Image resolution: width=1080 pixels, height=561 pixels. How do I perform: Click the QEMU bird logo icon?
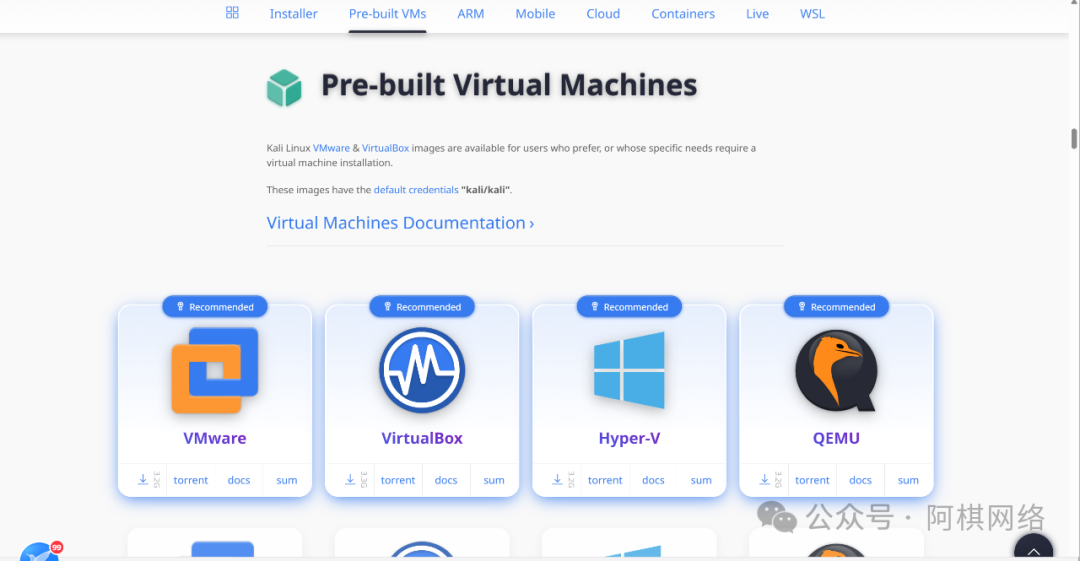pos(836,370)
